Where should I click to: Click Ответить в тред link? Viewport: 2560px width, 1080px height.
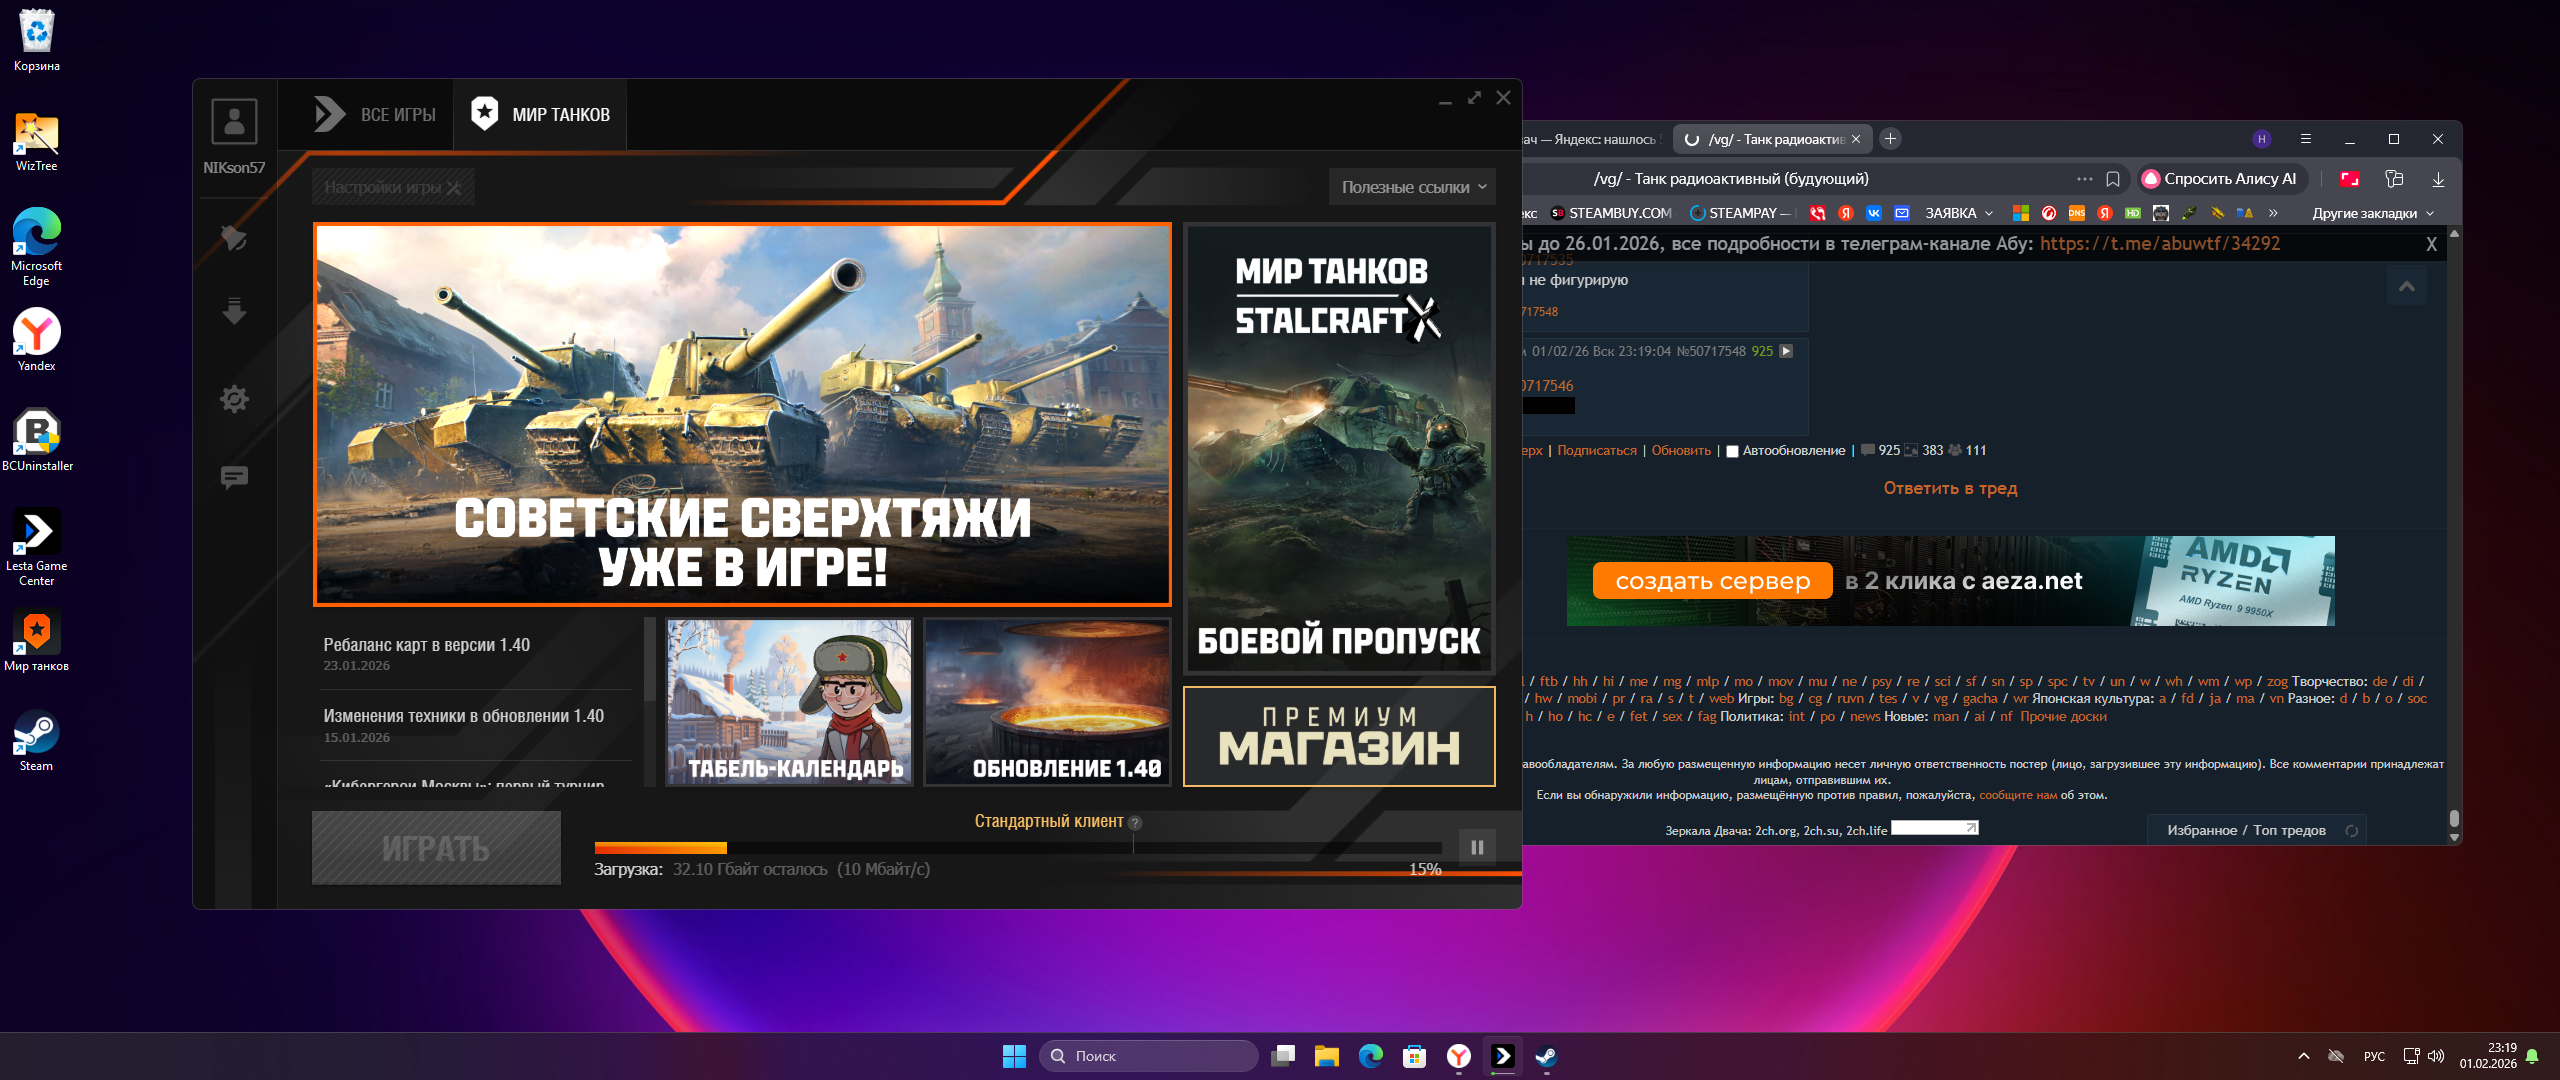(x=1950, y=488)
